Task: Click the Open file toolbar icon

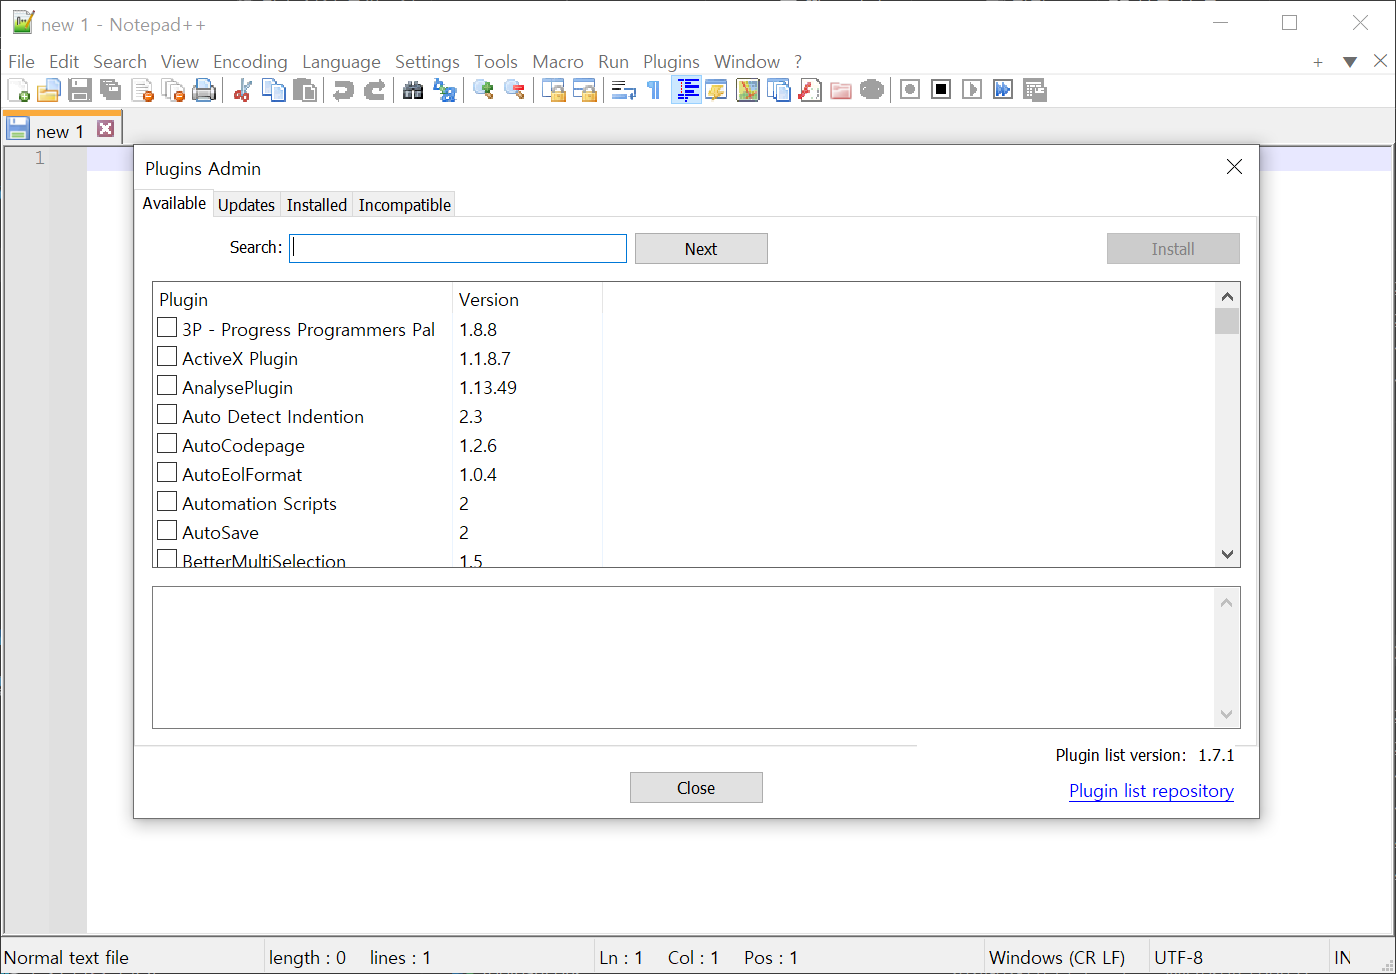Action: pos(49,90)
